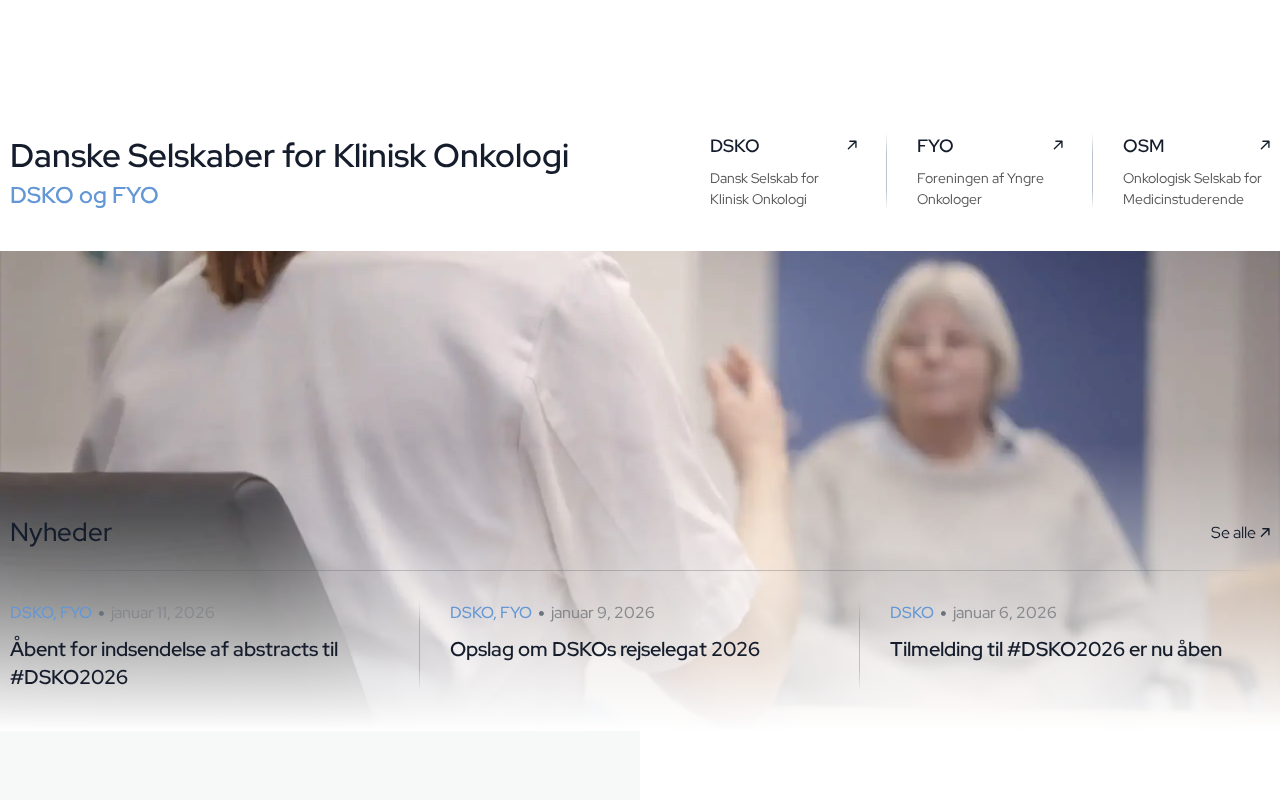This screenshot has width=1280, height=800.
Task: Click Onkologisk Selskab for Medicinstuderende description
Action: point(1192,189)
